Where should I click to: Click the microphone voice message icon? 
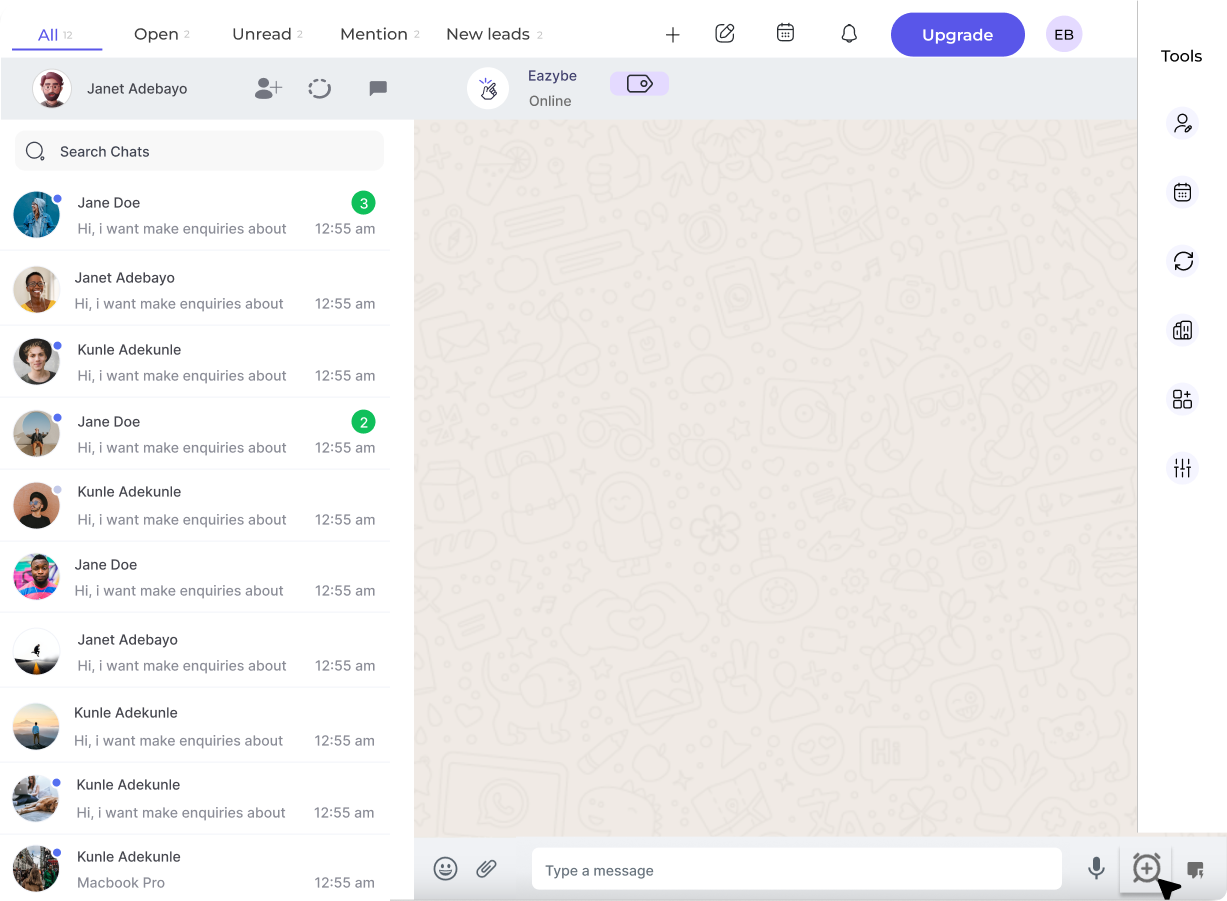[x=1097, y=868]
